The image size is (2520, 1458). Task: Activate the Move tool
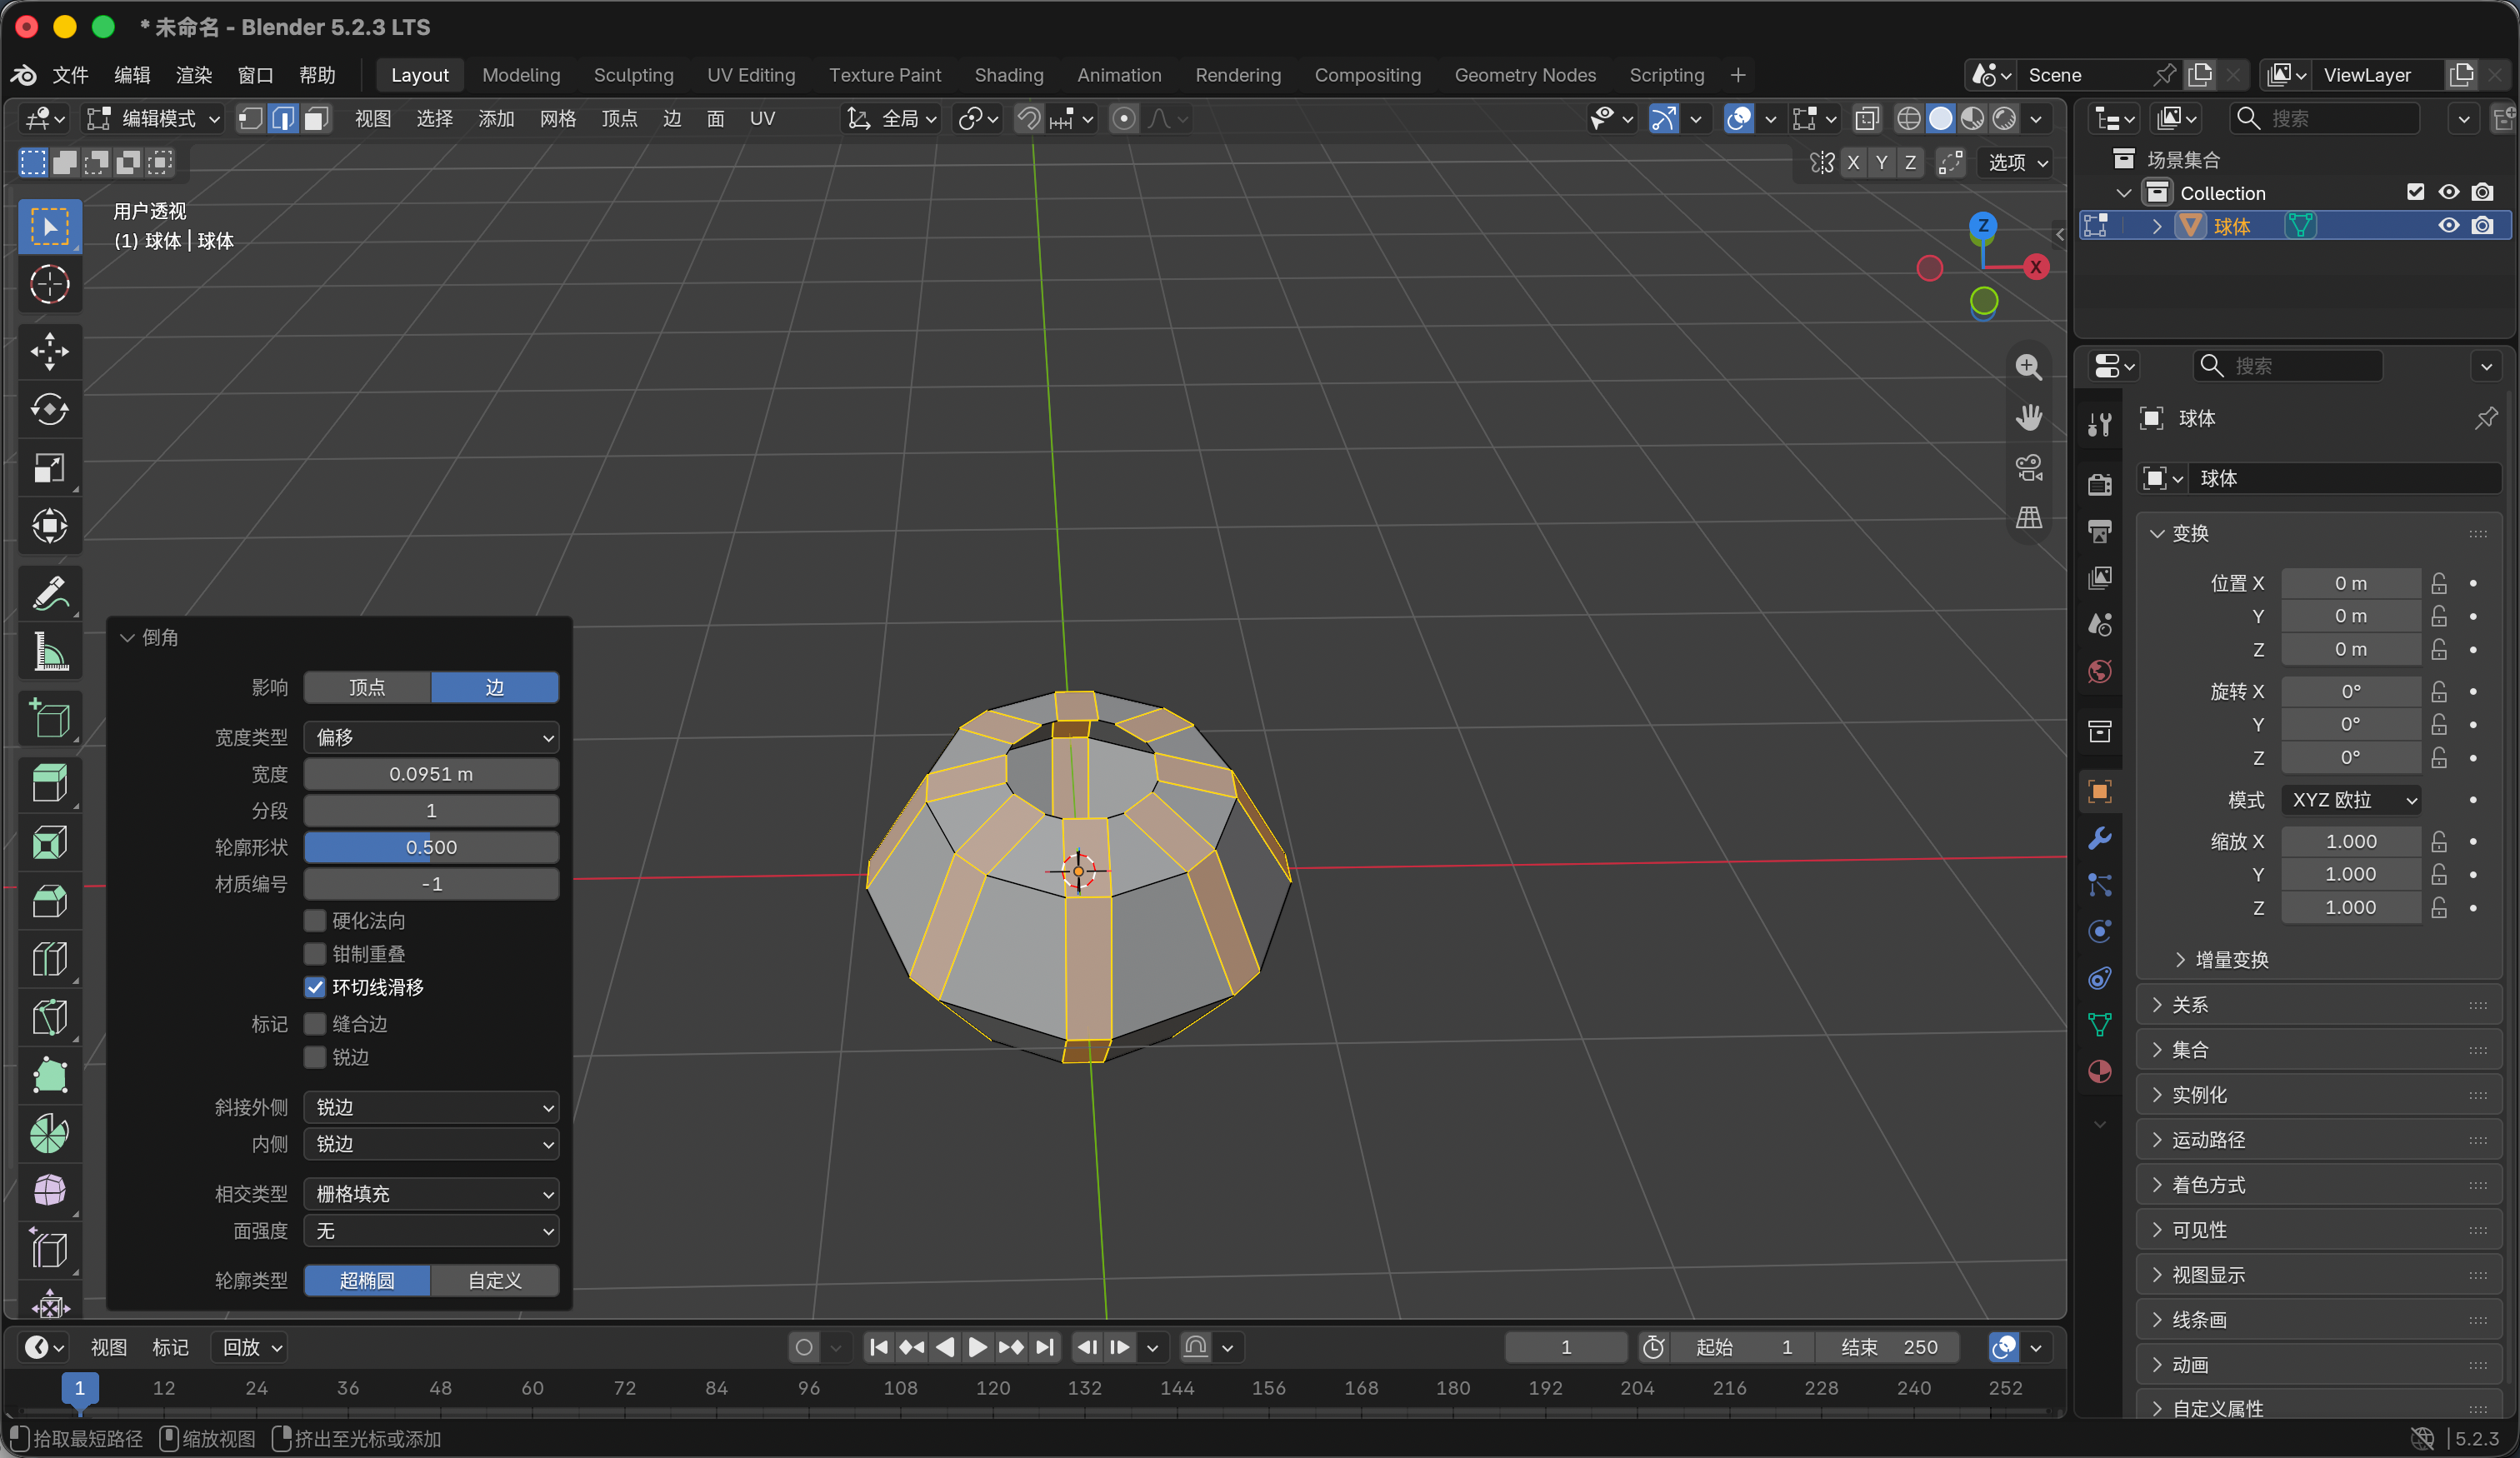[49, 351]
